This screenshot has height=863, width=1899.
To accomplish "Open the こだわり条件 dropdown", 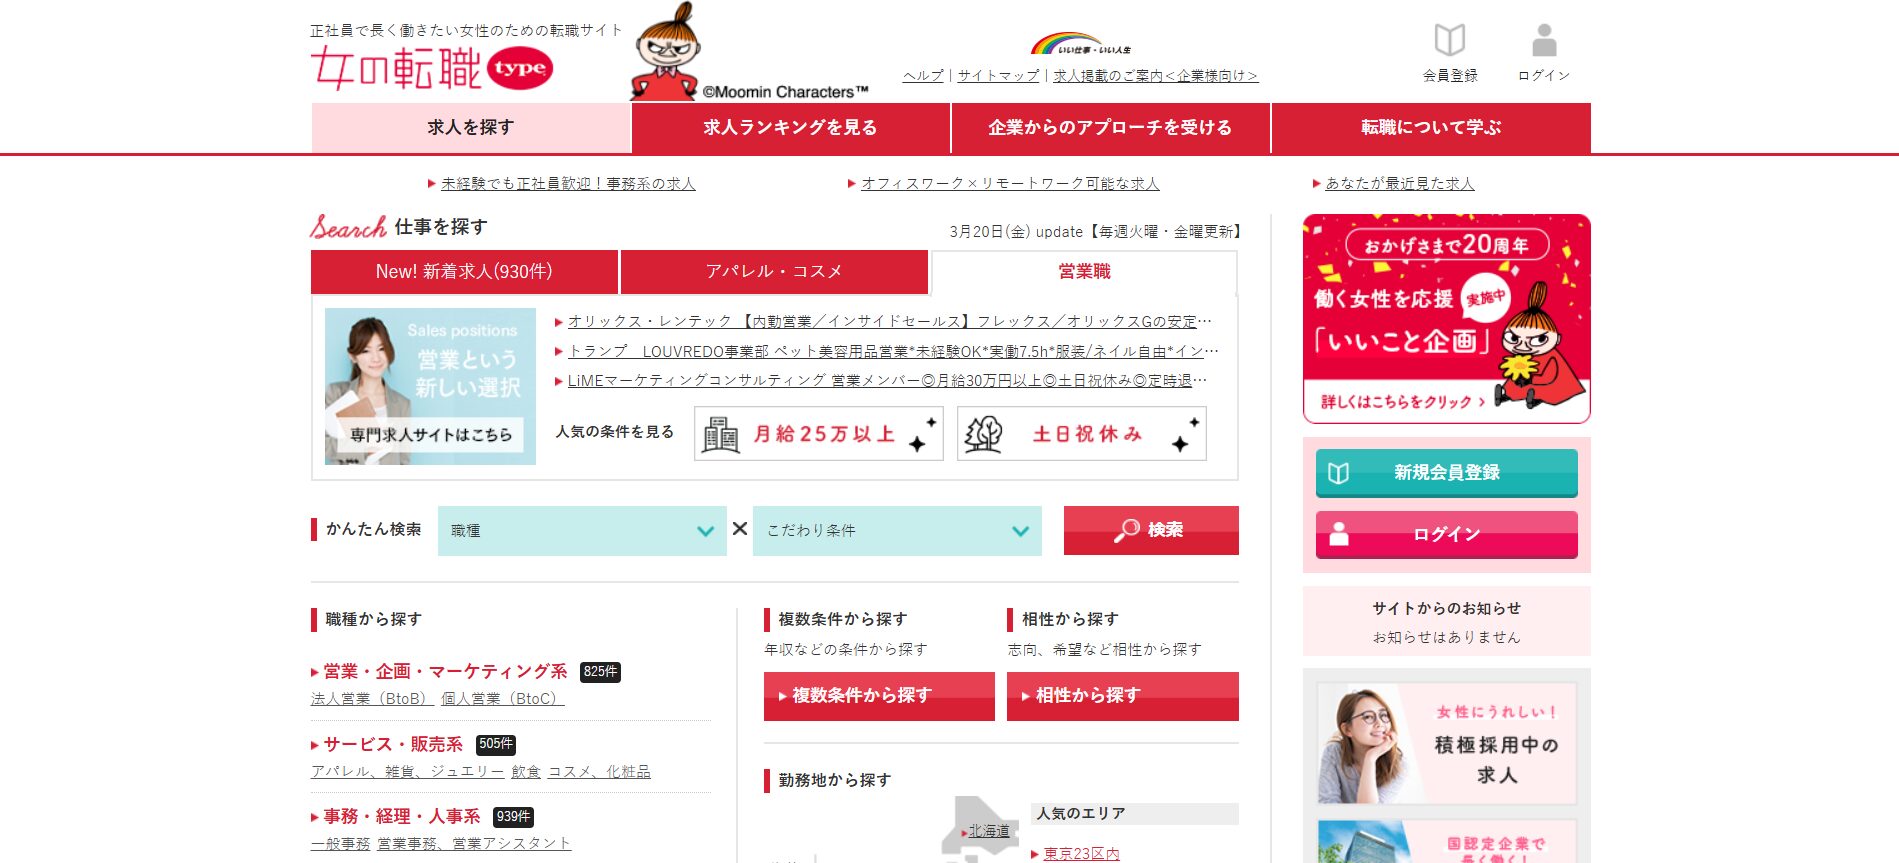I will pyautogui.click(x=897, y=531).
